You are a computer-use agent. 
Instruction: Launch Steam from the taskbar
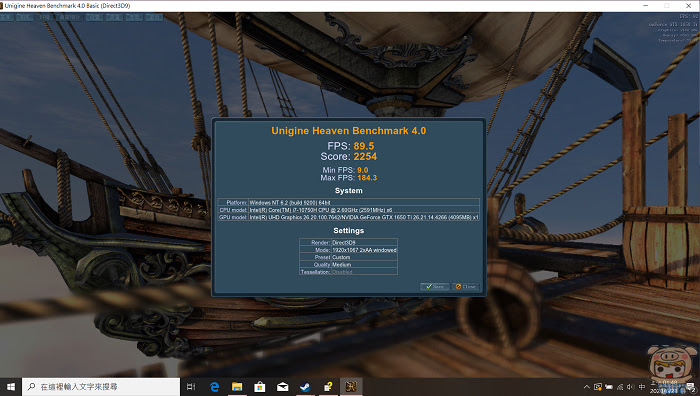pos(305,387)
